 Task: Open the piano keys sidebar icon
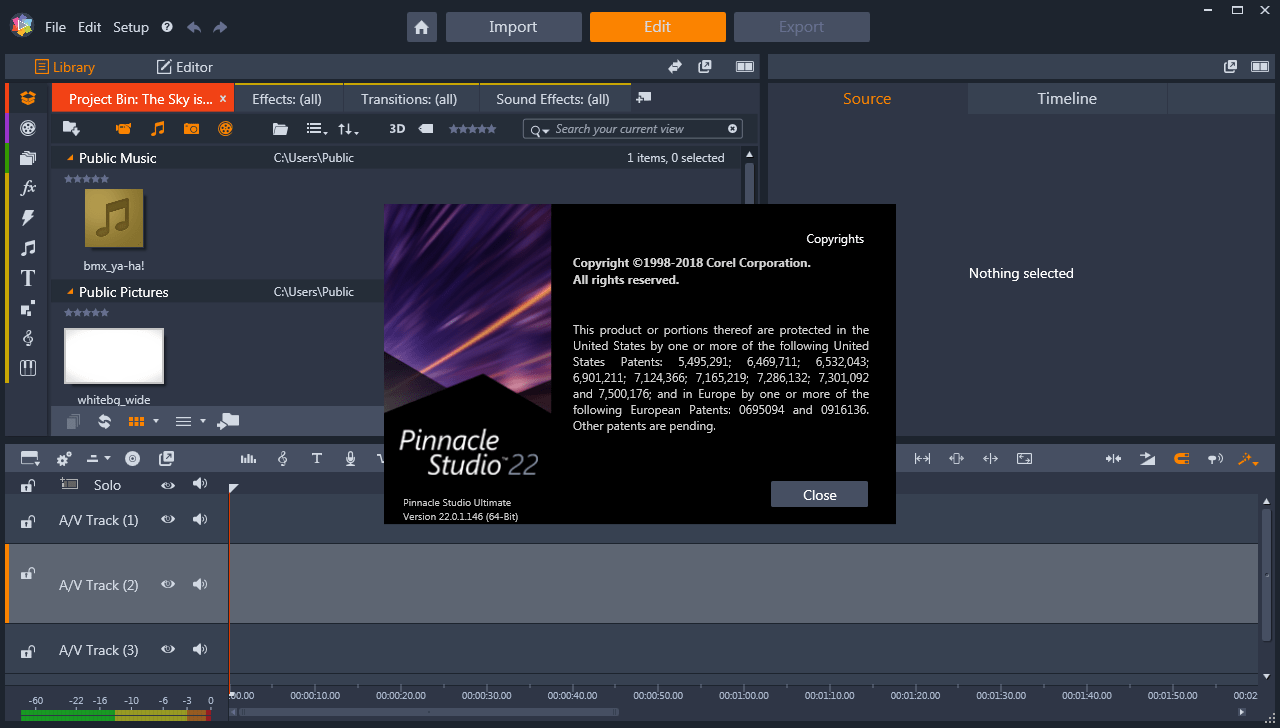(28, 368)
